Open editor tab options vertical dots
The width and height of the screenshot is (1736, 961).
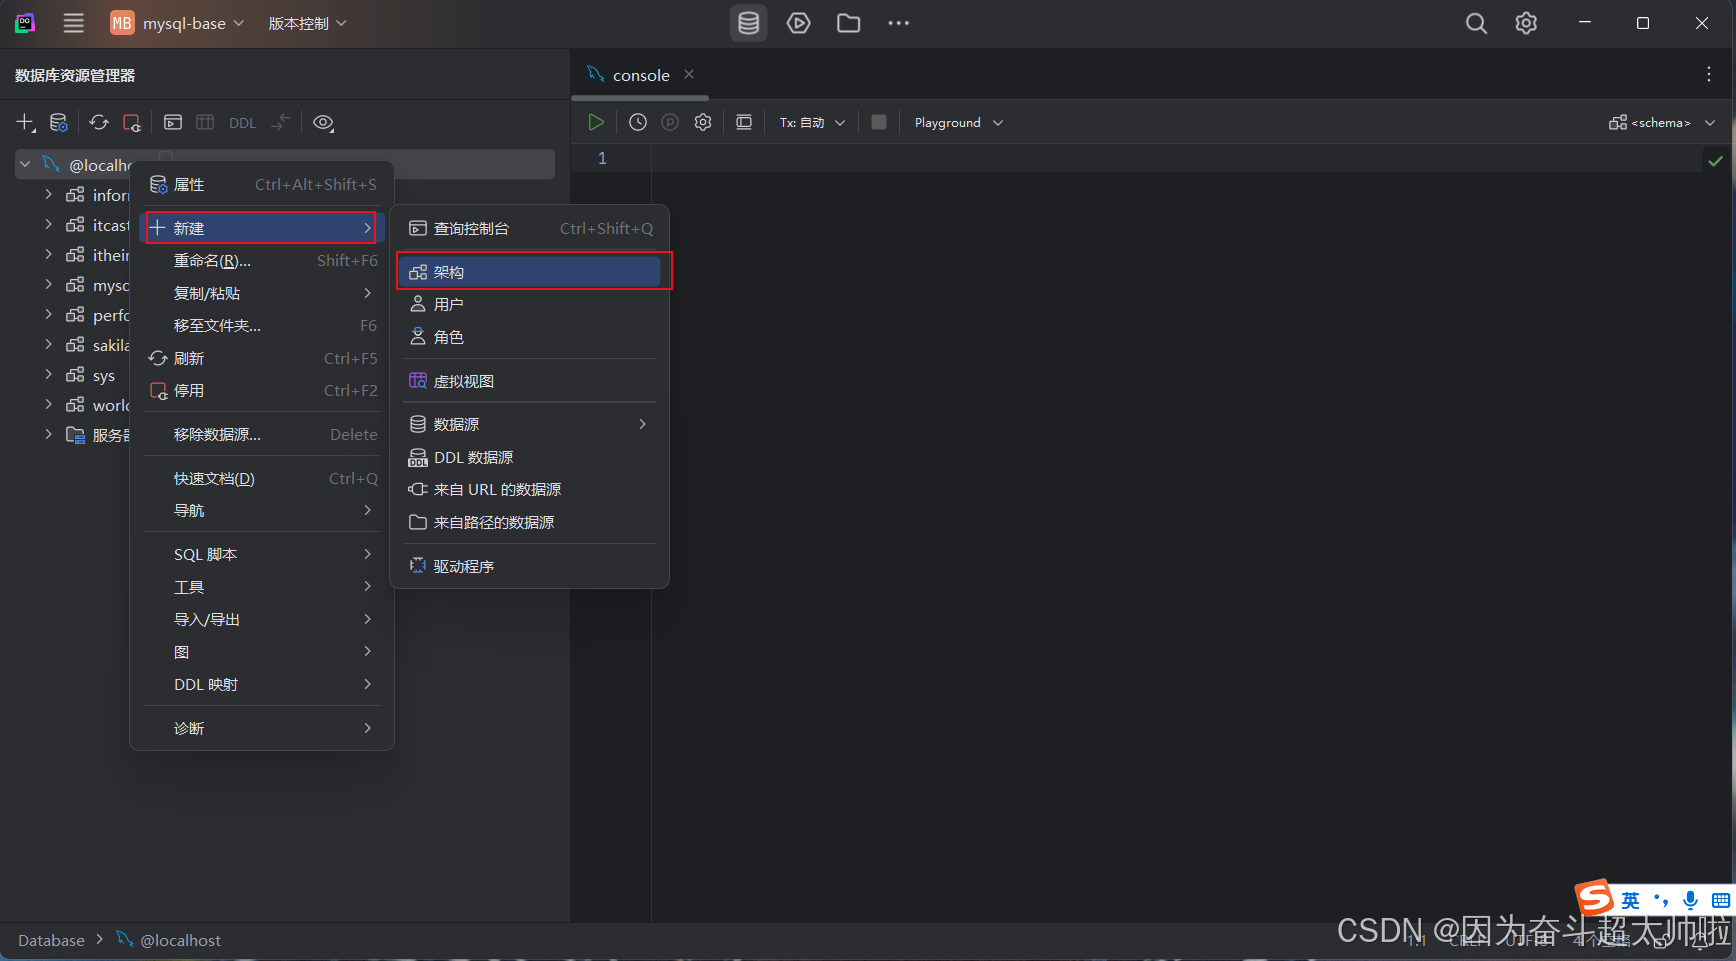[x=1709, y=74]
